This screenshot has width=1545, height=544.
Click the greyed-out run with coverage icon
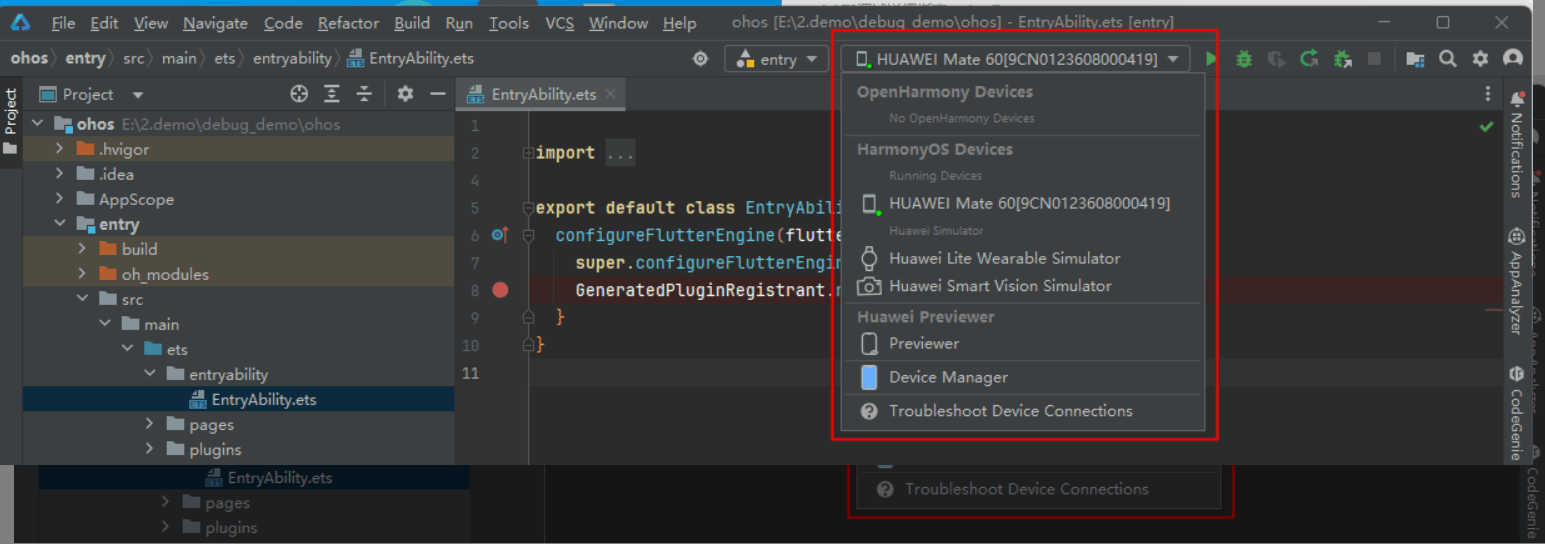(x=1276, y=59)
